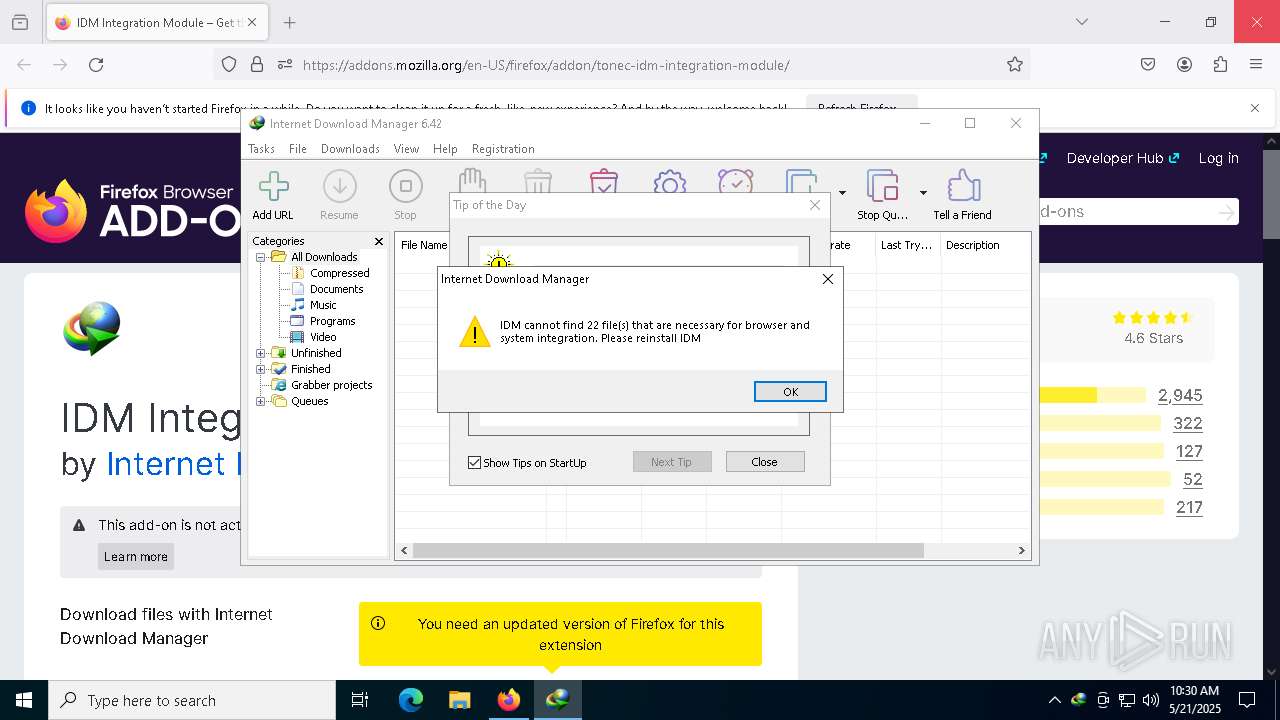The width and height of the screenshot is (1280, 720).
Task: Click the taskbar search box
Action: click(192, 700)
